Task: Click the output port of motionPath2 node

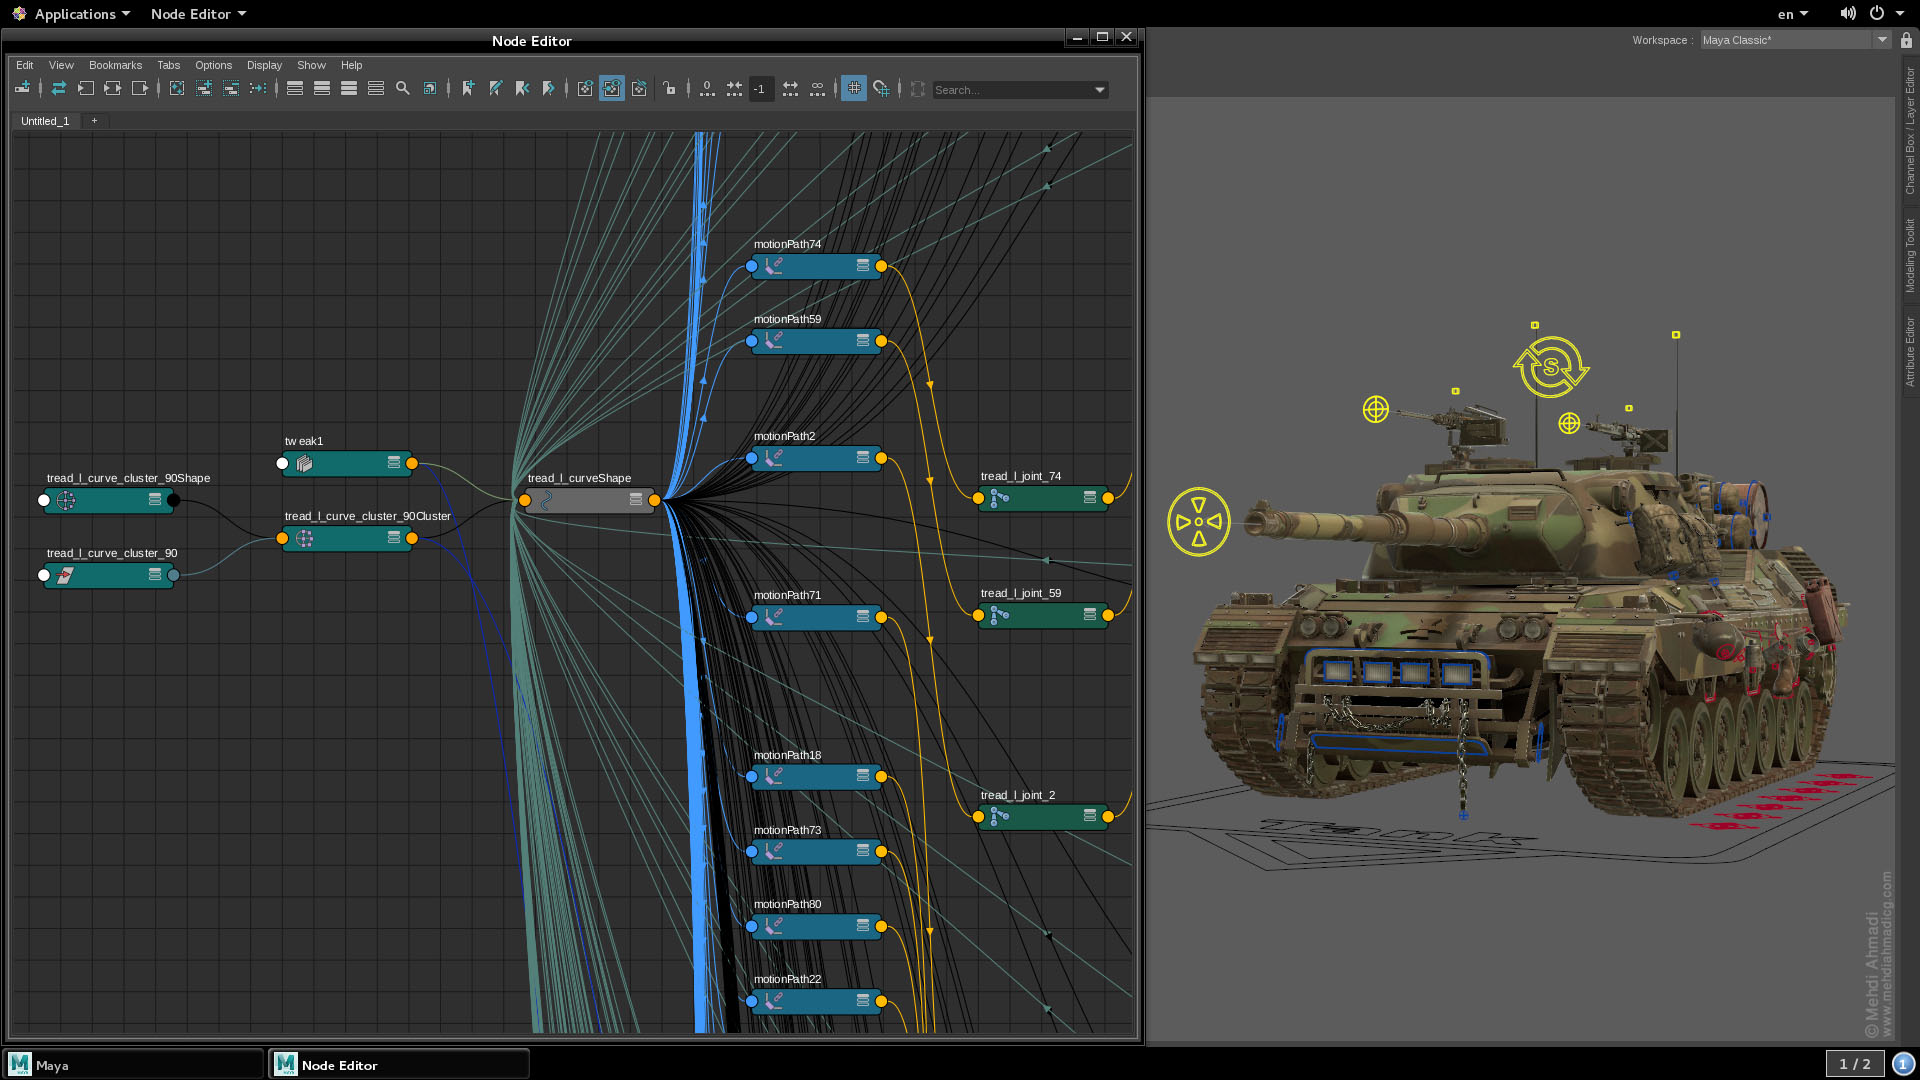Action: tap(881, 458)
